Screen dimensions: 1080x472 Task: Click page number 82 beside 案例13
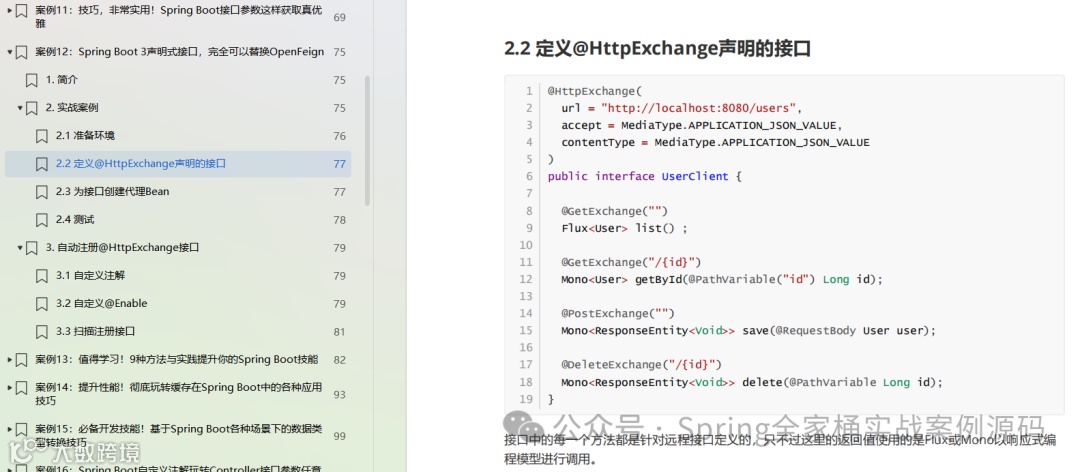point(340,360)
